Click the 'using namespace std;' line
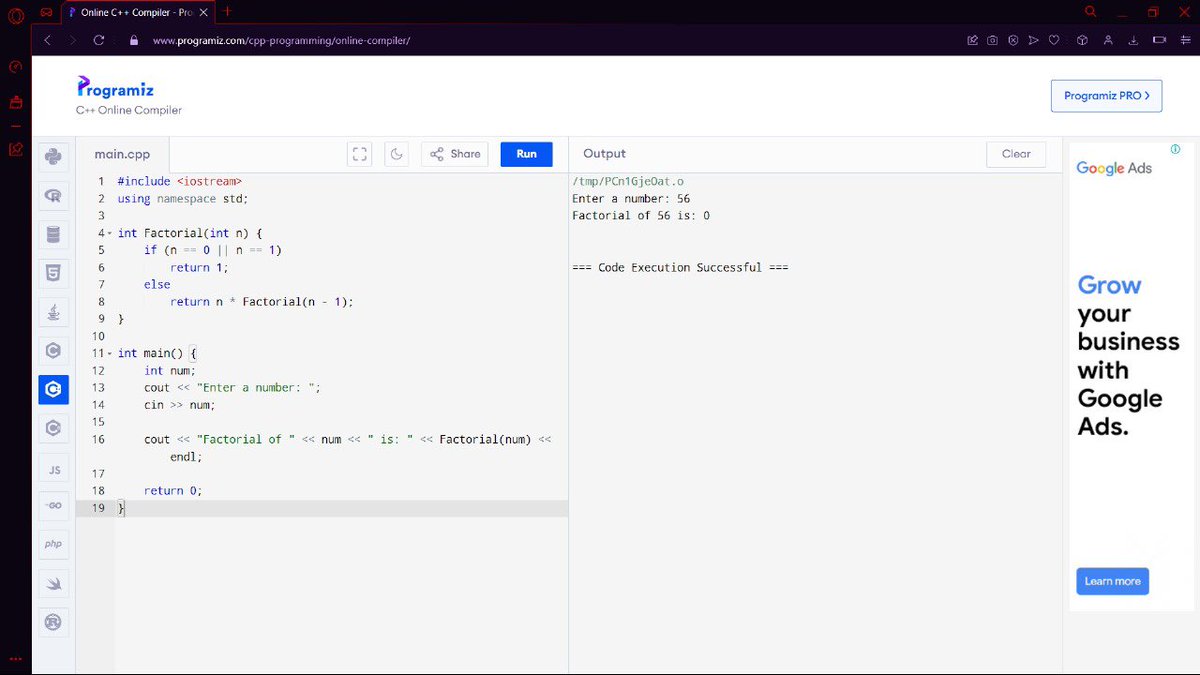 point(183,199)
